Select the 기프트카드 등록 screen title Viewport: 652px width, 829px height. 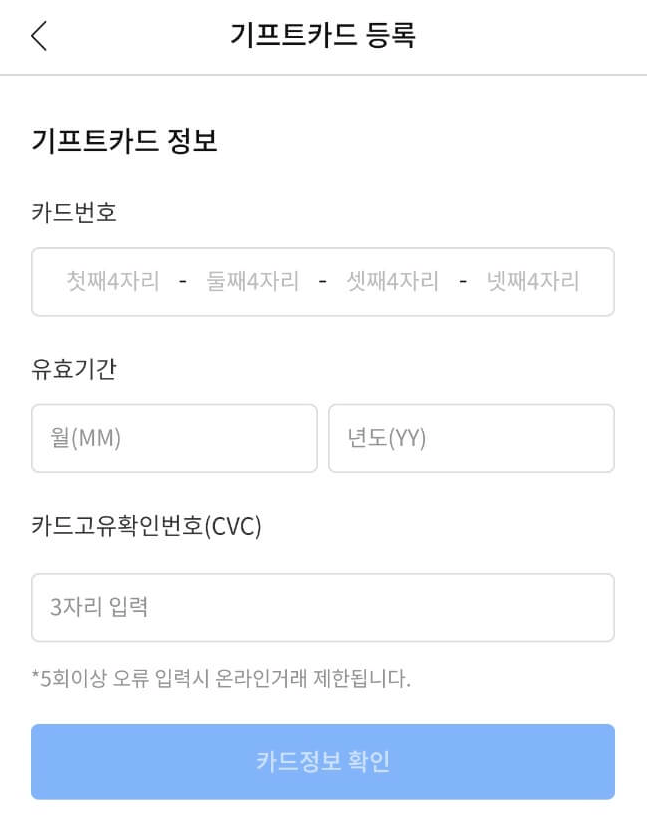(325, 33)
